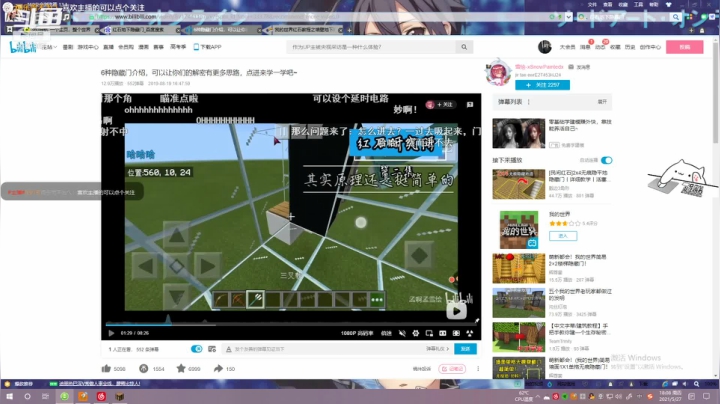Toggle the autoplay next switch
Viewport: 720px width, 404px height.
coord(607,160)
